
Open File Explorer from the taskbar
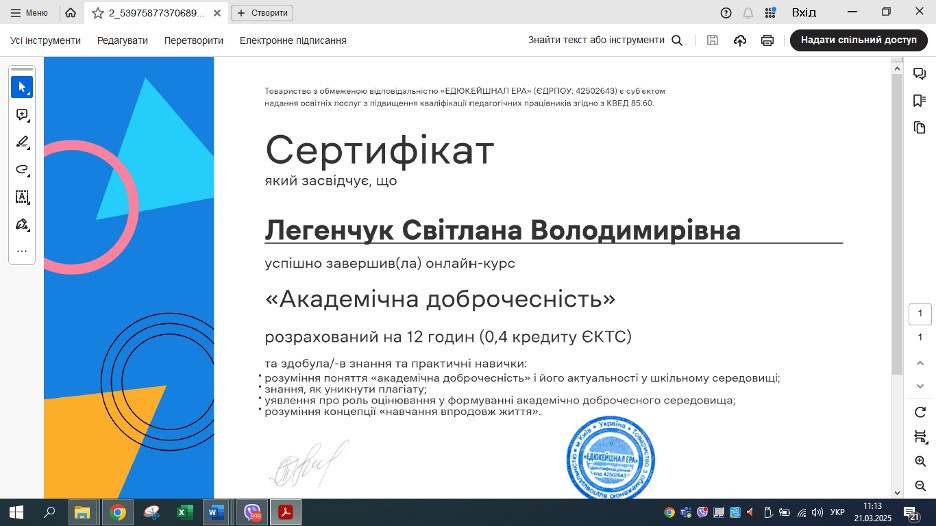point(82,512)
